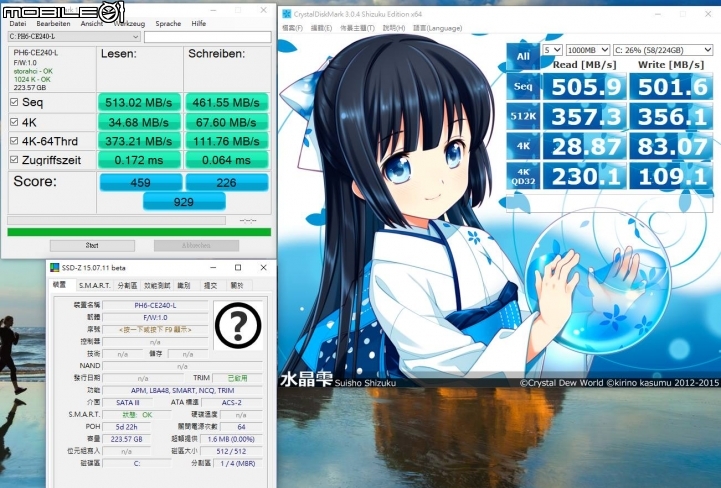
Task: Toggle the 4K checkbox in AS SSD
Action: [14, 122]
